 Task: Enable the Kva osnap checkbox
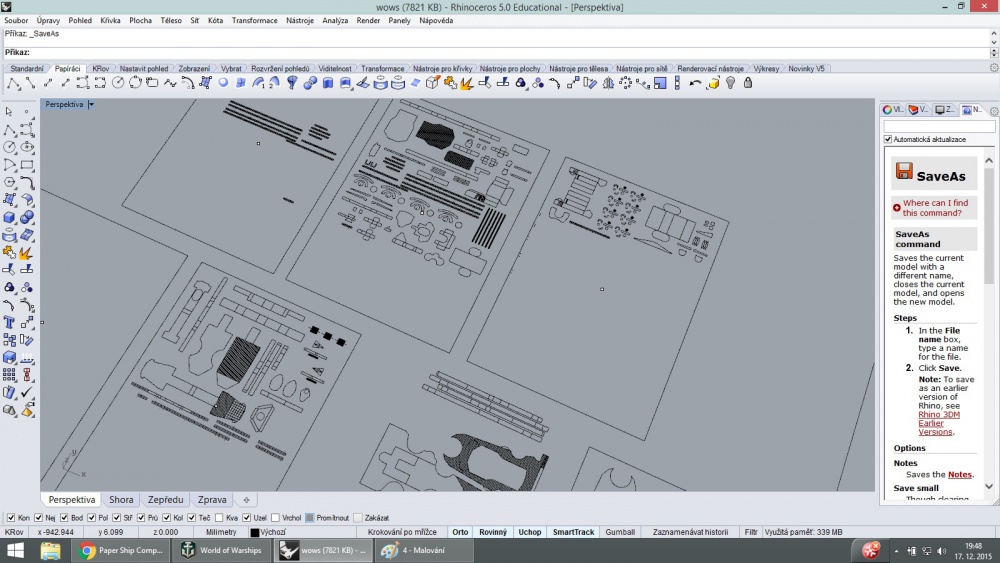tap(219, 518)
